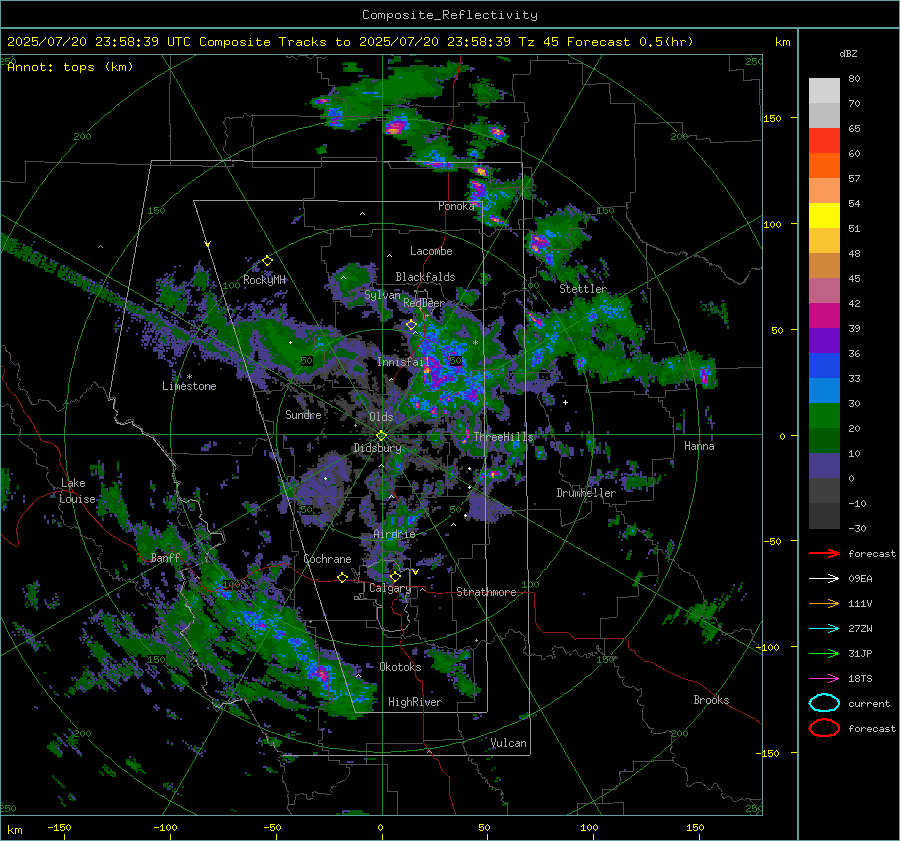Click the HighRiver label
Viewport: 900px width, 841px height.
(x=415, y=702)
